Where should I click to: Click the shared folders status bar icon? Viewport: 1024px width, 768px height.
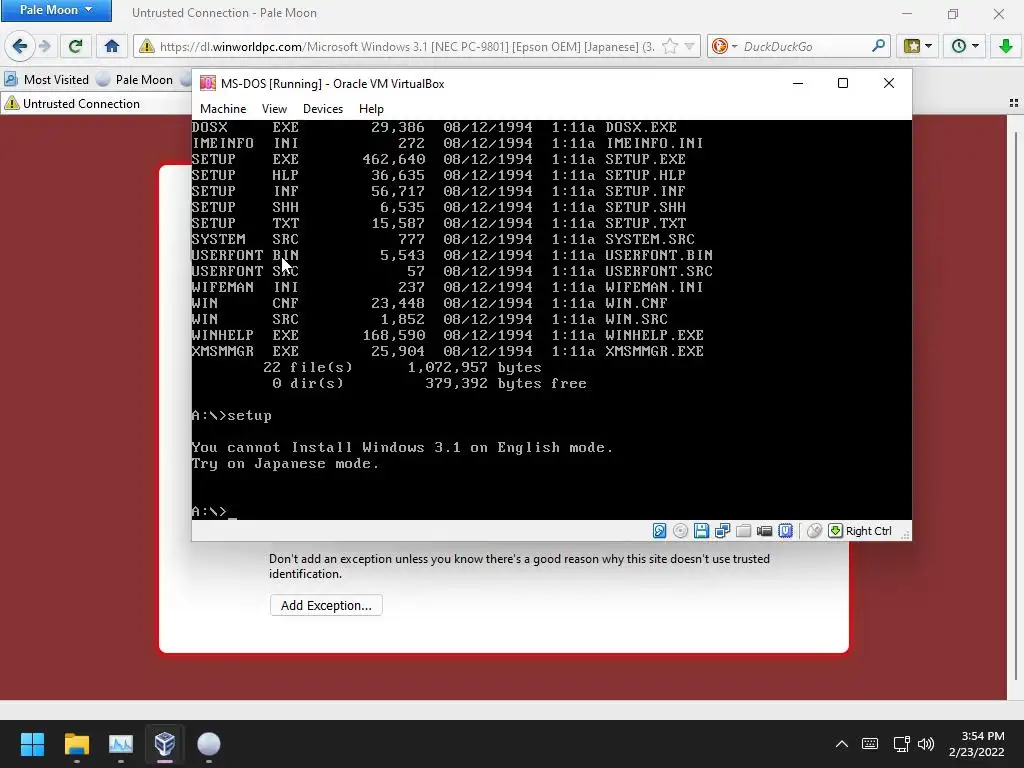(x=743, y=531)
